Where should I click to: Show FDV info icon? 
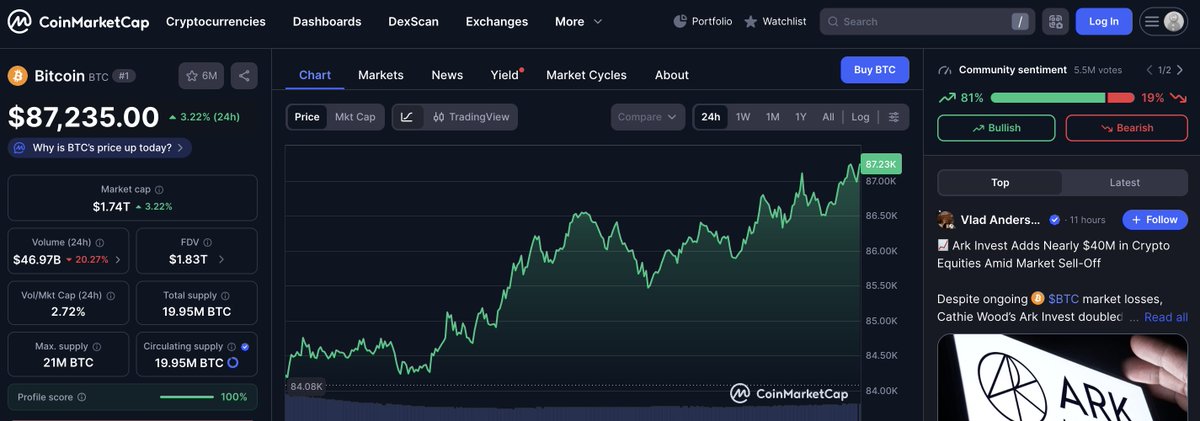tap(210, 242)
